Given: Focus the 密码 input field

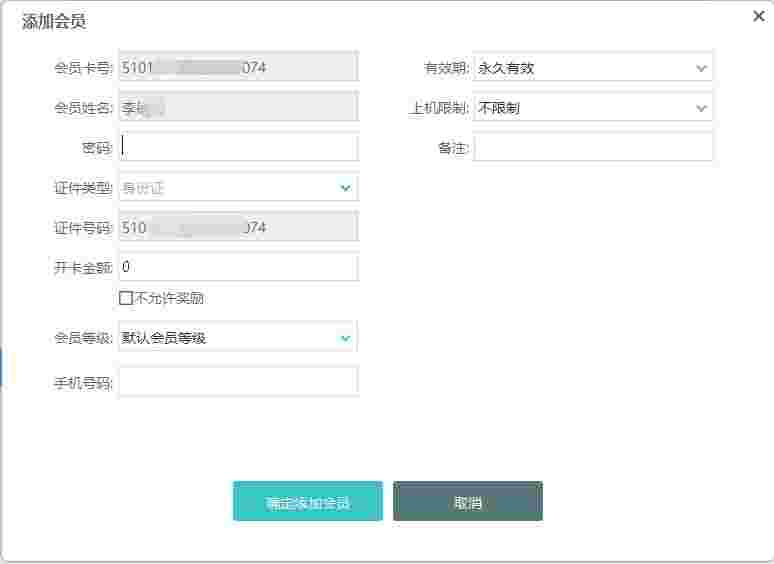Looking at the screenshot, I should [238, 147].
